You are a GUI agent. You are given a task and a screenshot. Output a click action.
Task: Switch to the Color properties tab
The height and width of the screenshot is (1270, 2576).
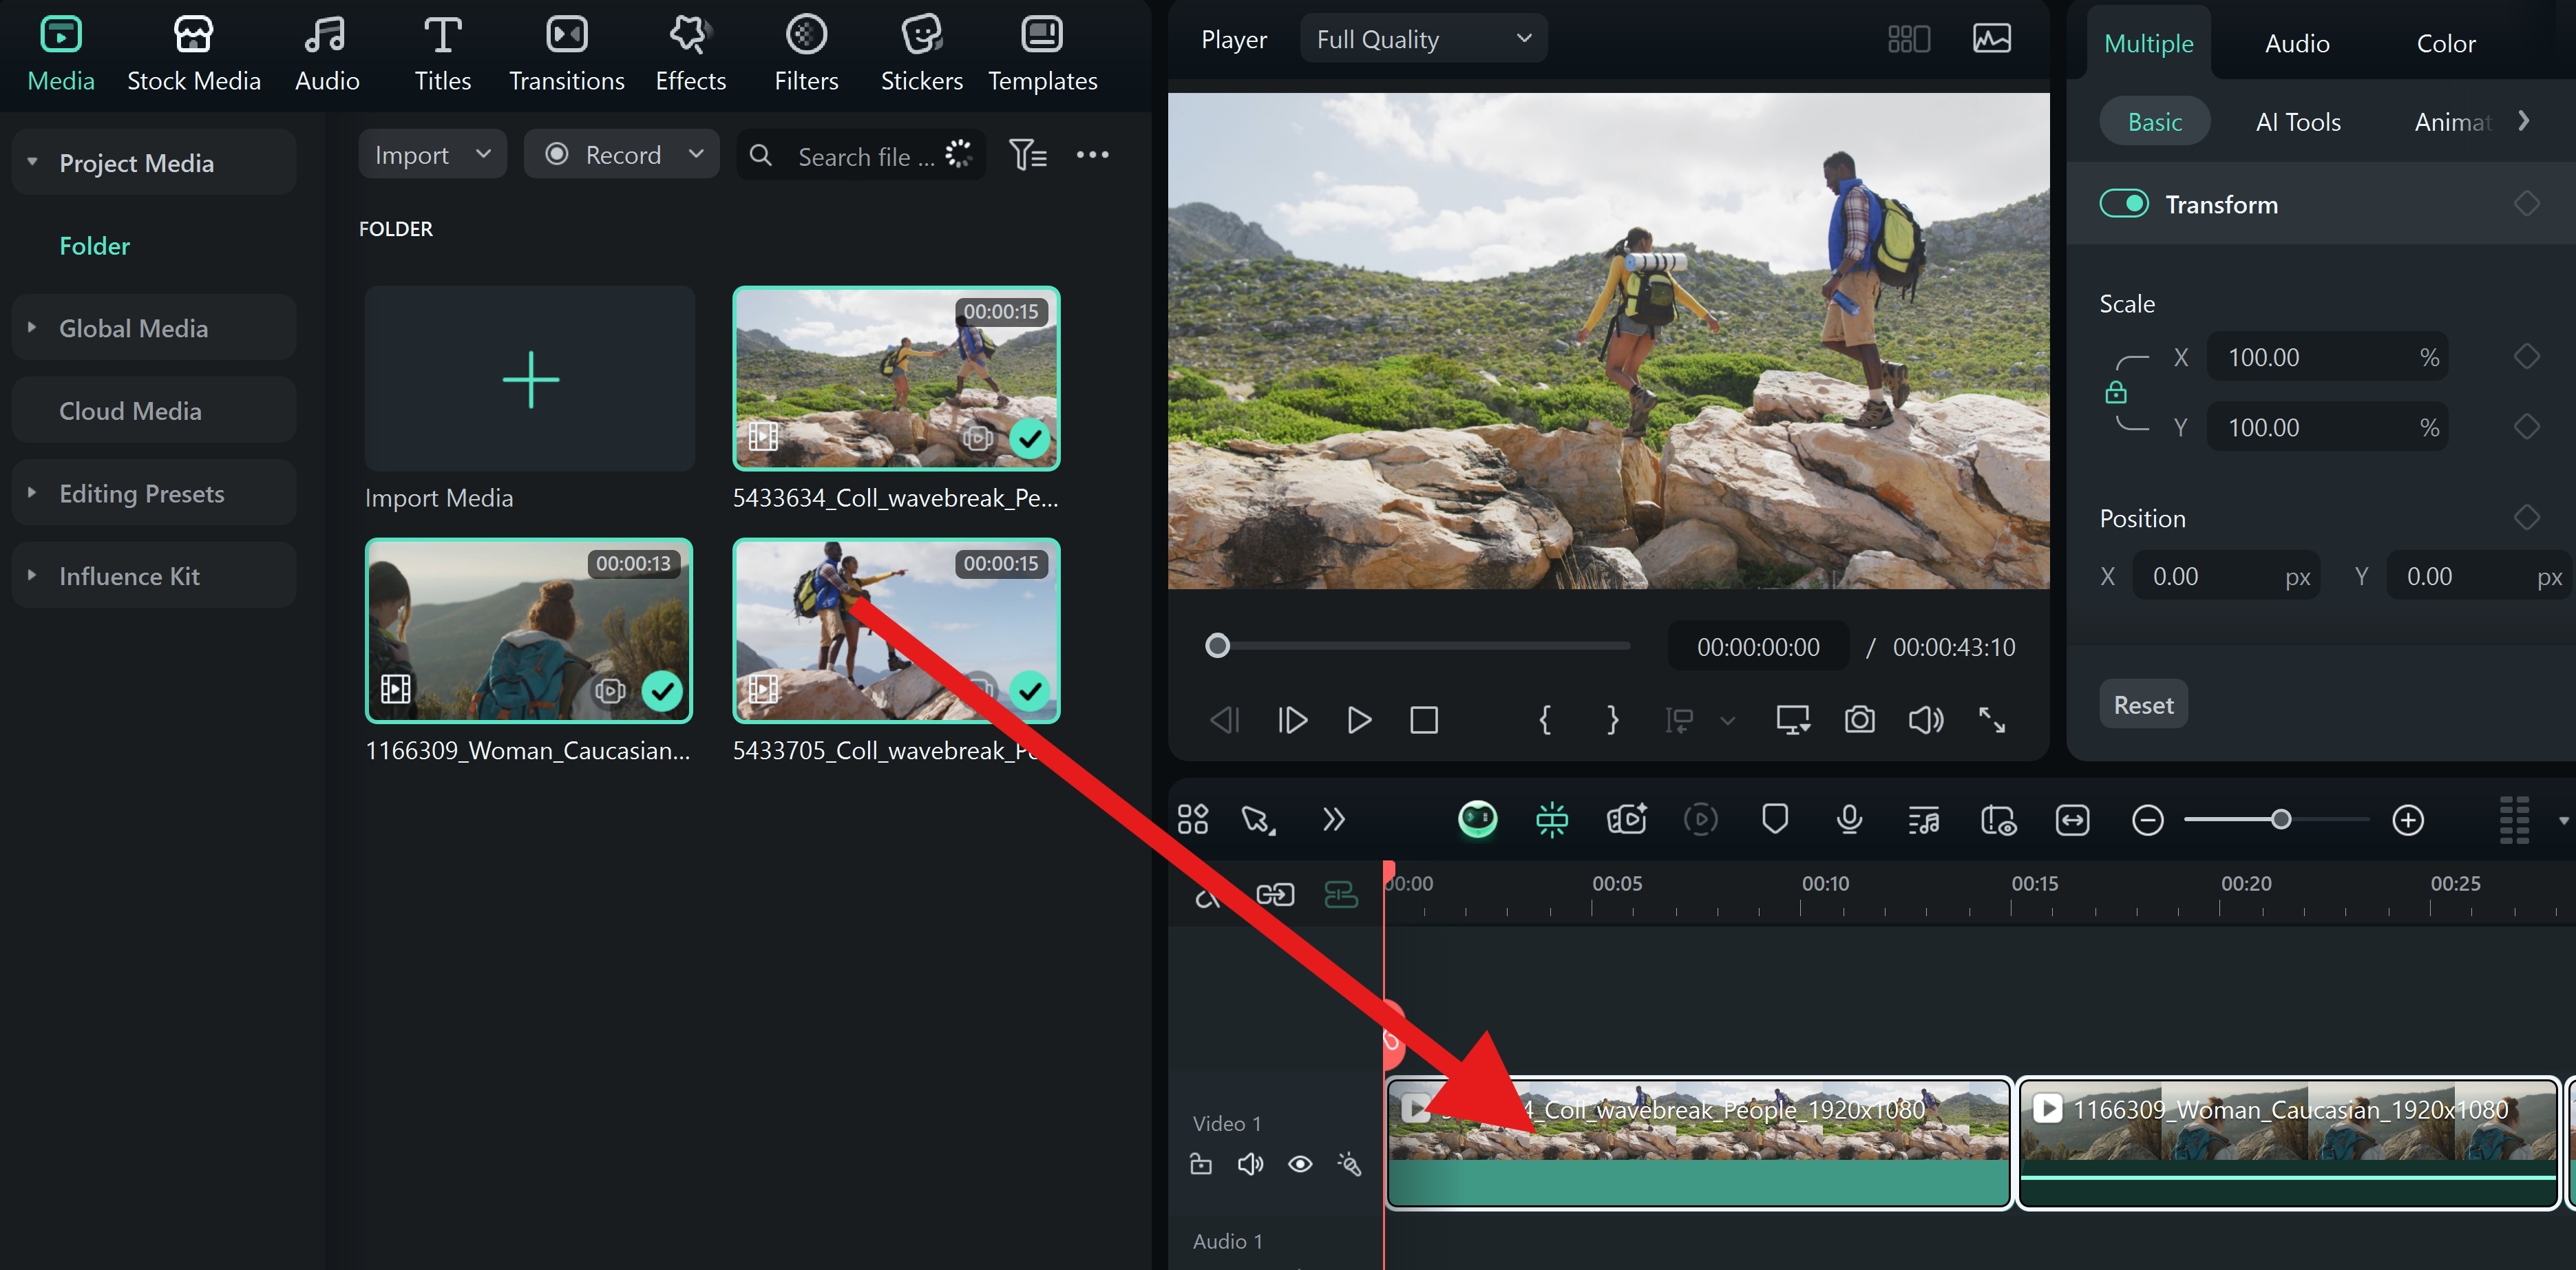click(2446, 43)
